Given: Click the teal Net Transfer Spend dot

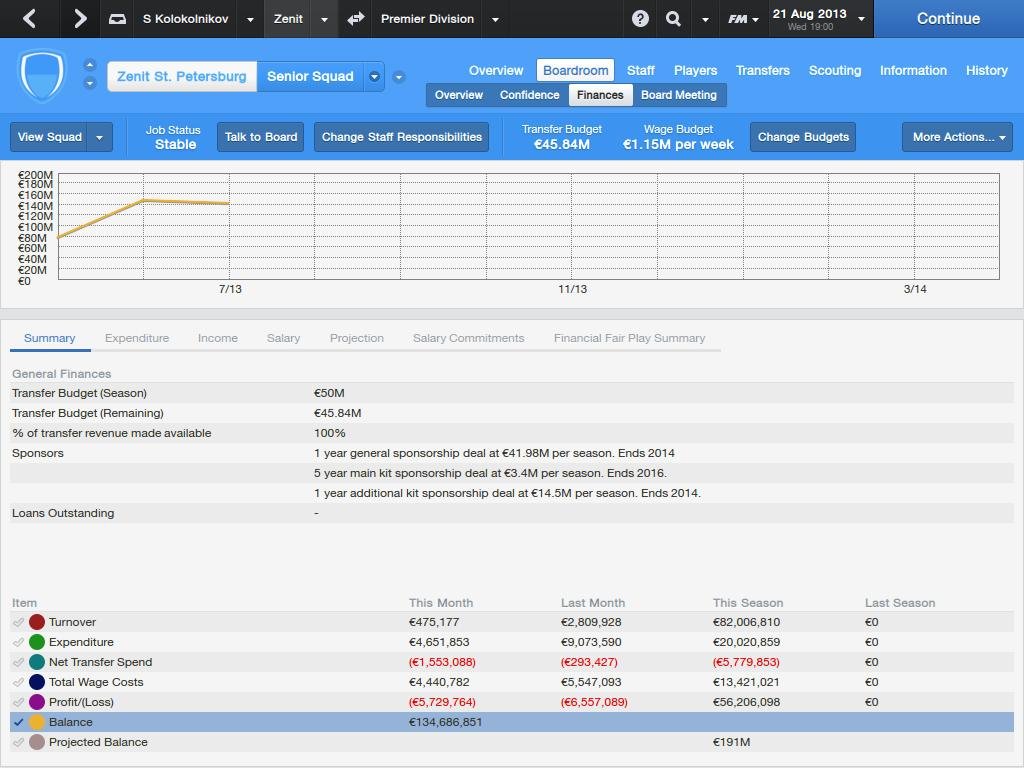Looking at the screenshot, I should point(37,662).
